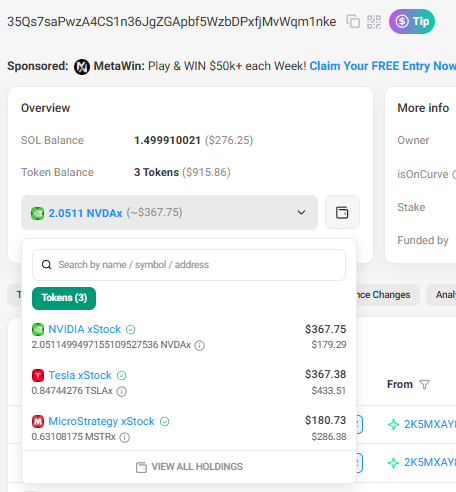The height and width of the screenshot is (492, 456).
Task: Click the MicroStrategy xStock token logo
Action: [38, 421]
